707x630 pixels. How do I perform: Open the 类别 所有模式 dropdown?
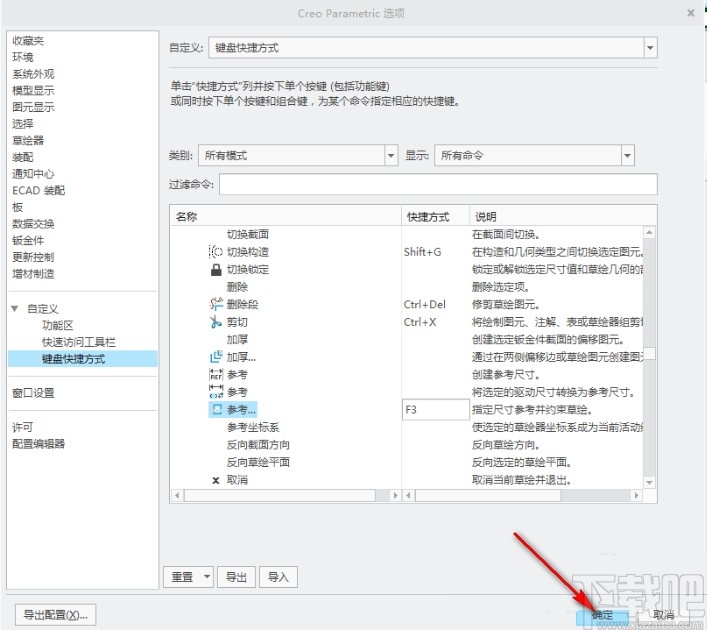tap(391, 156)
